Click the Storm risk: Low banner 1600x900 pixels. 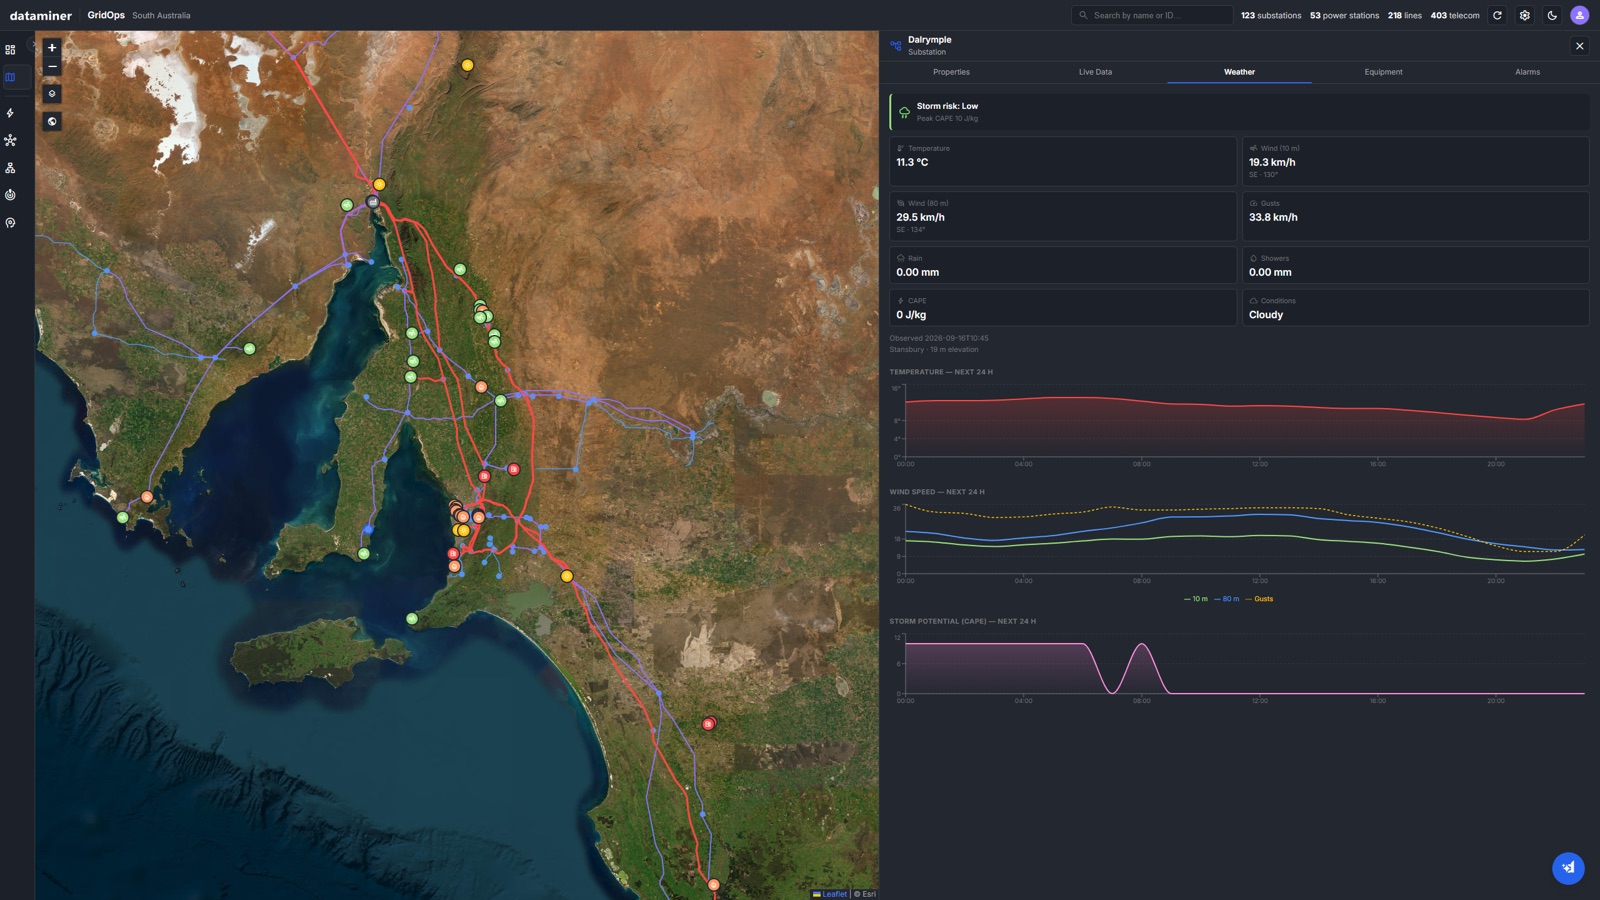1239,112
